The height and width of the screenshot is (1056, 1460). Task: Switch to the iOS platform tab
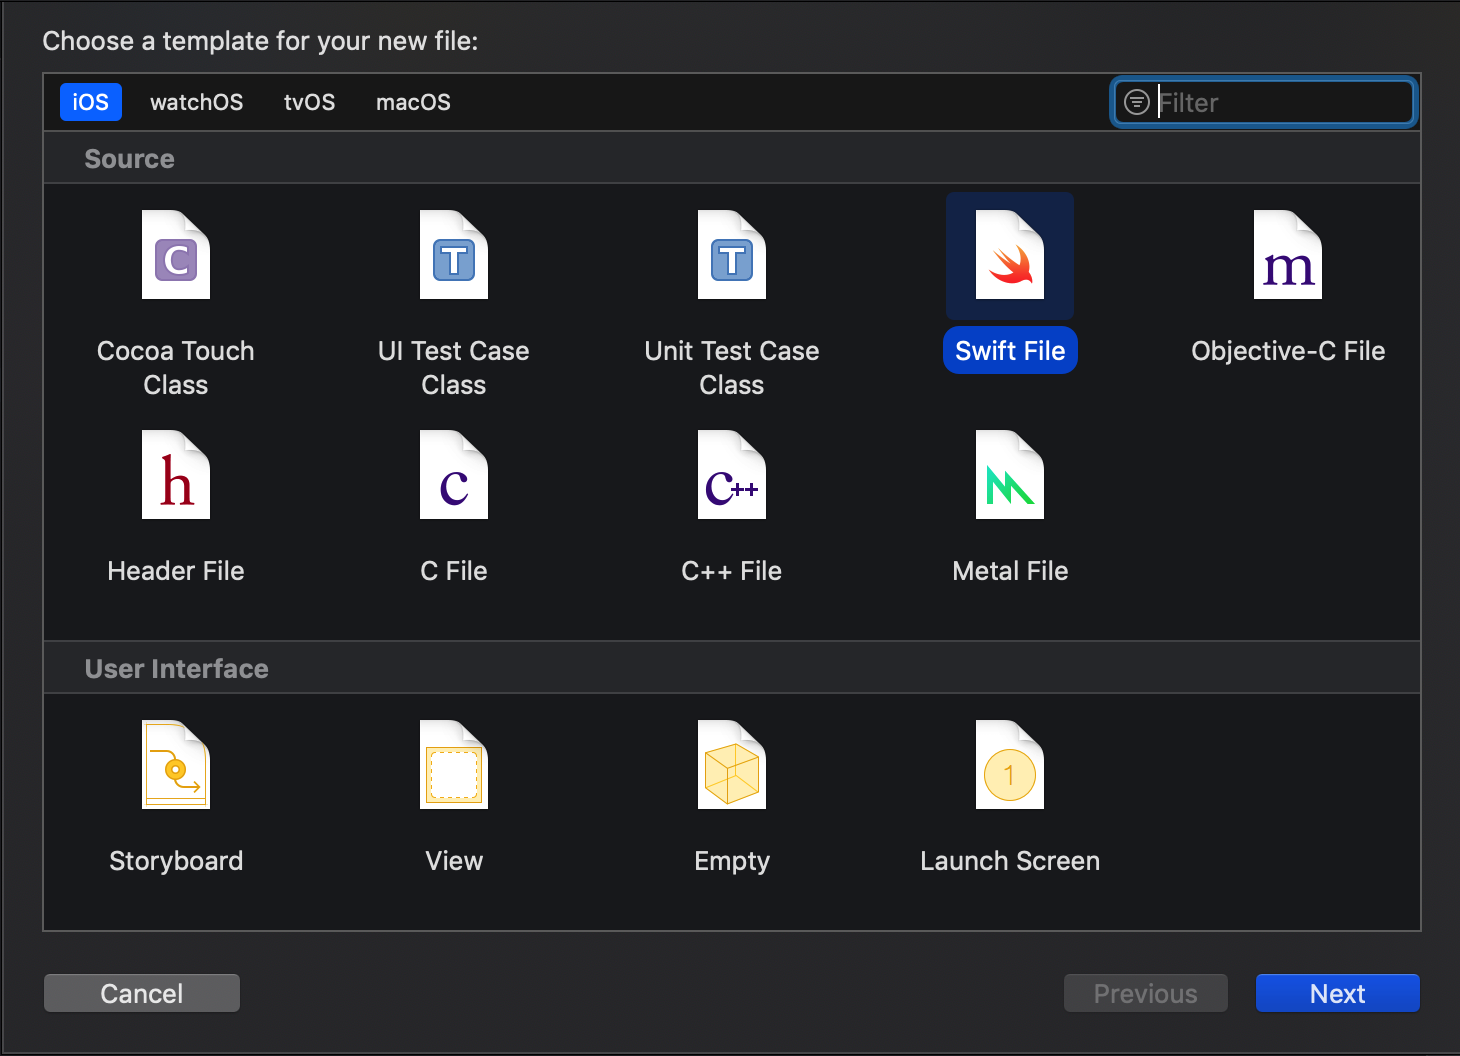(91, 102)
